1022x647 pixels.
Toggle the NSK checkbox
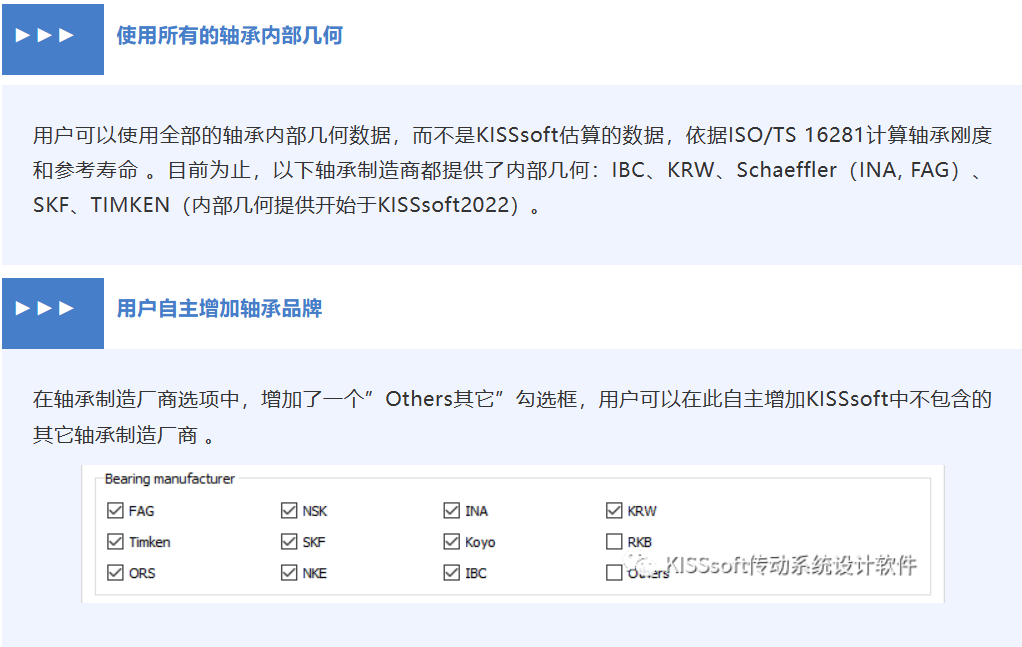coord(289,510)
